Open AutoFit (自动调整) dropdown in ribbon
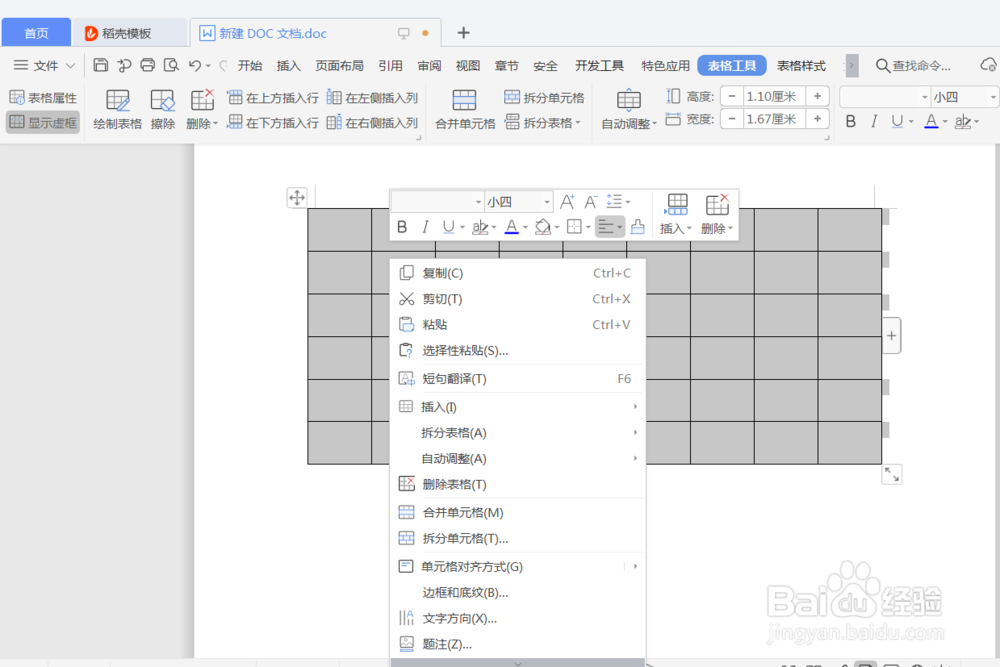Viewport: 1000px width, 667px height. pos(629,110)
